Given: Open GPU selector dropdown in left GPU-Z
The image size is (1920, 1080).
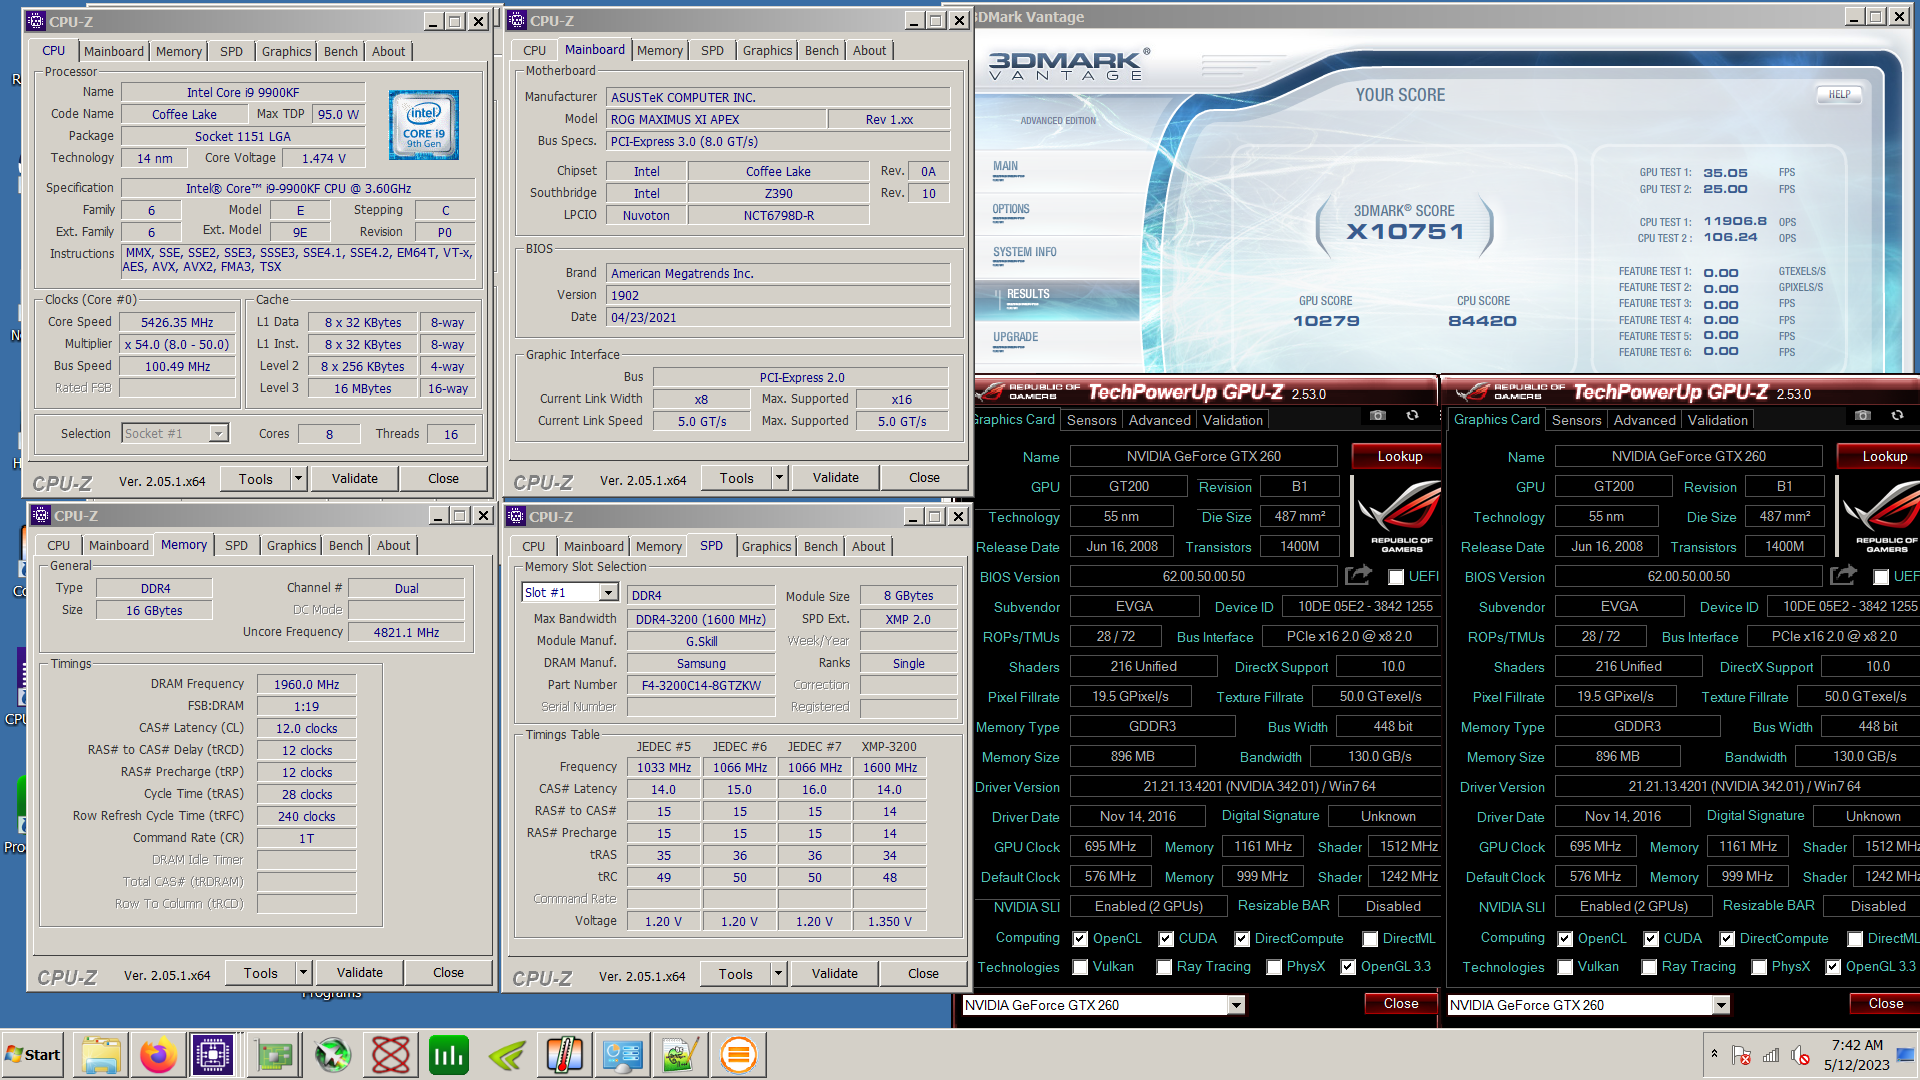Looking at the screenshot, I should [1236, 1005].
